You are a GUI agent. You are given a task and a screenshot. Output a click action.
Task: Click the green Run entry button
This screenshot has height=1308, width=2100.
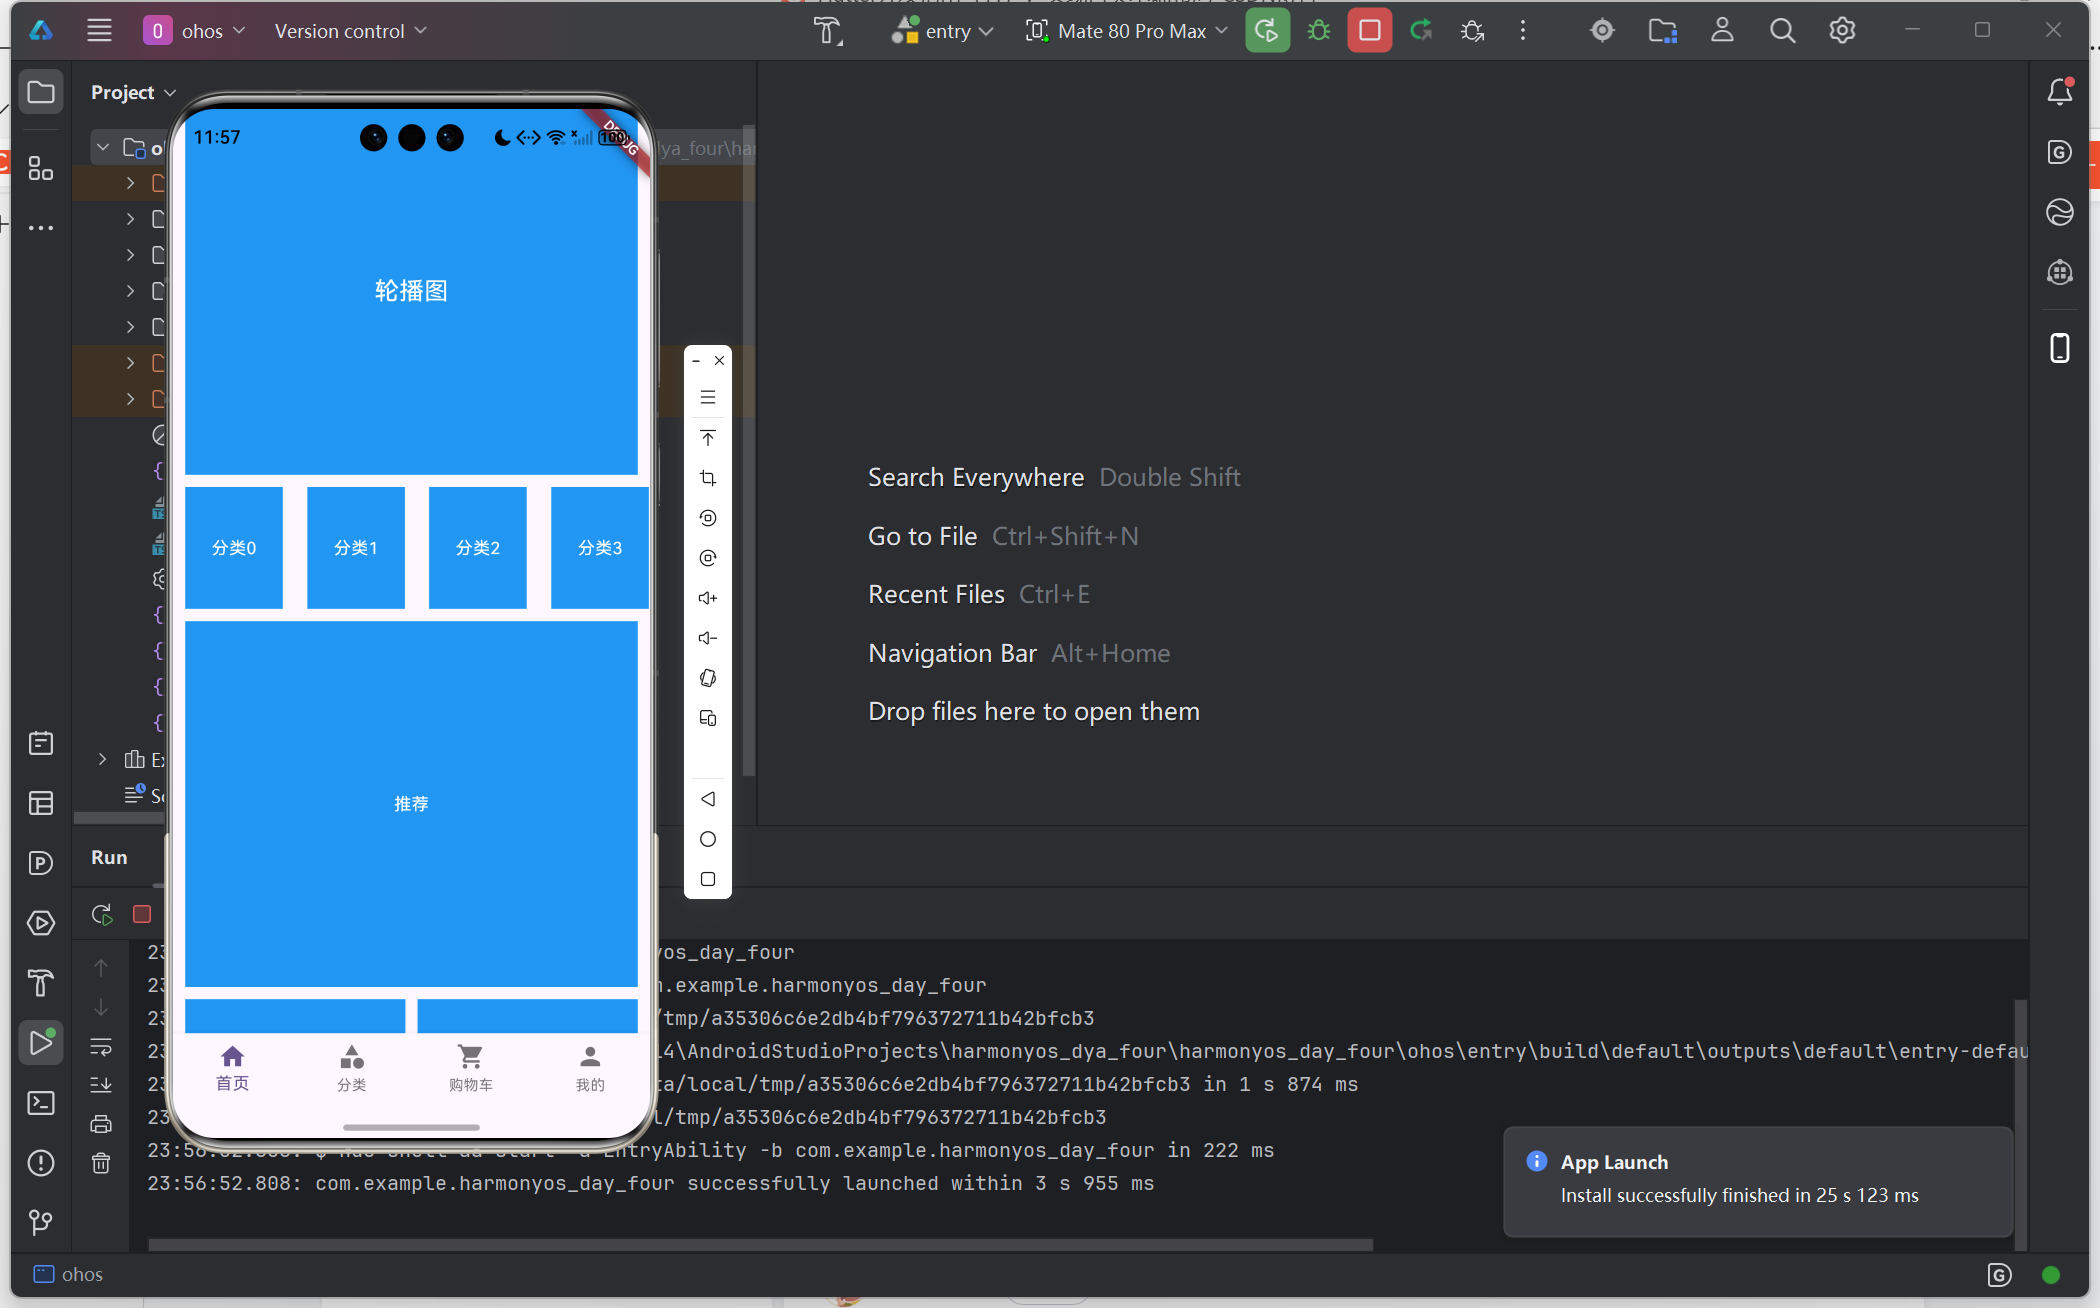pos(1267,31)
